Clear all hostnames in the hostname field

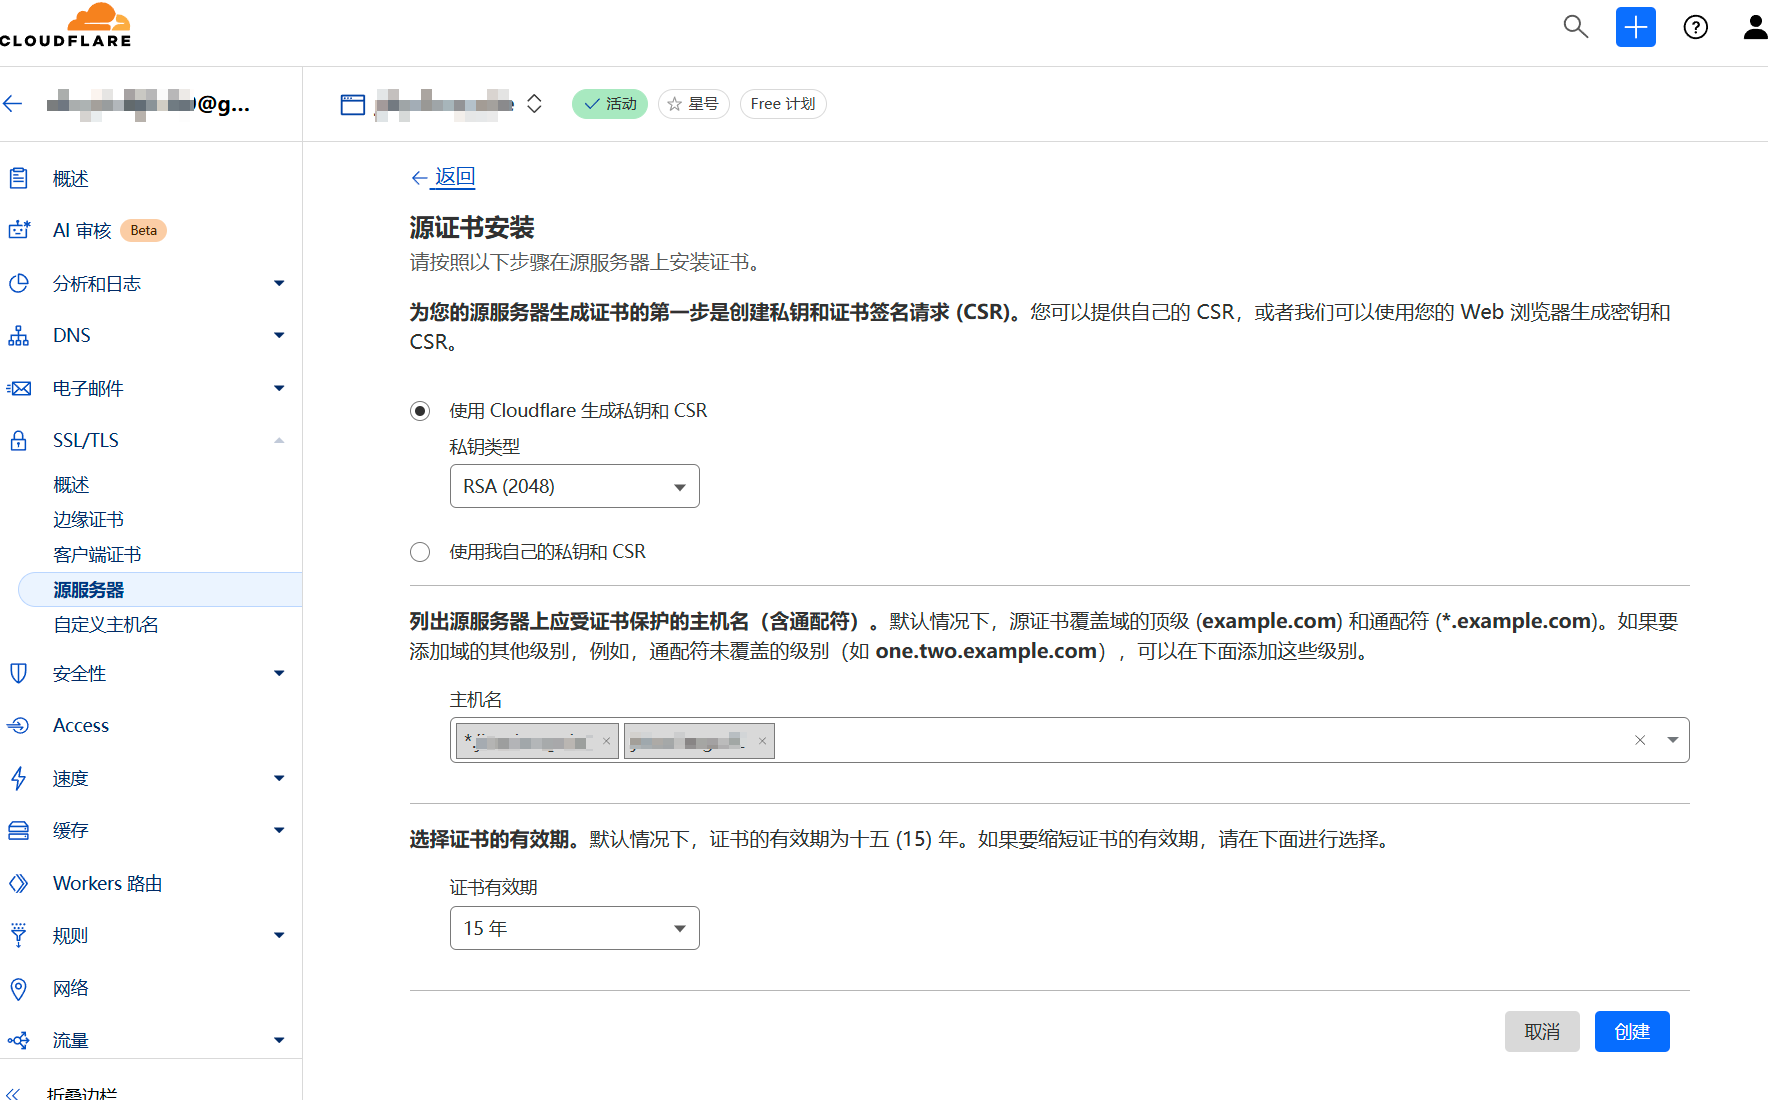[1640, 740]
